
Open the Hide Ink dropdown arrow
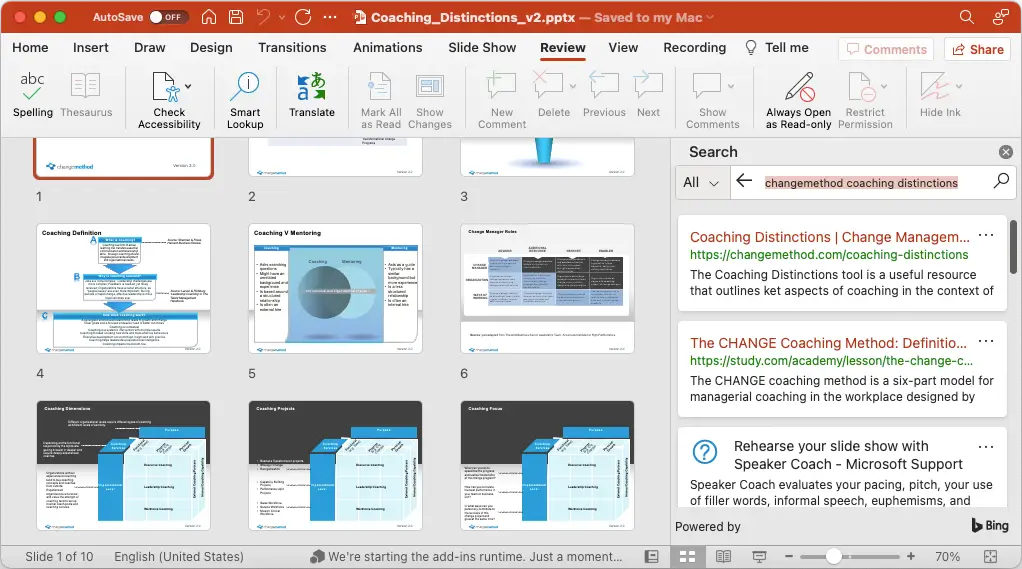coord(959,86)
